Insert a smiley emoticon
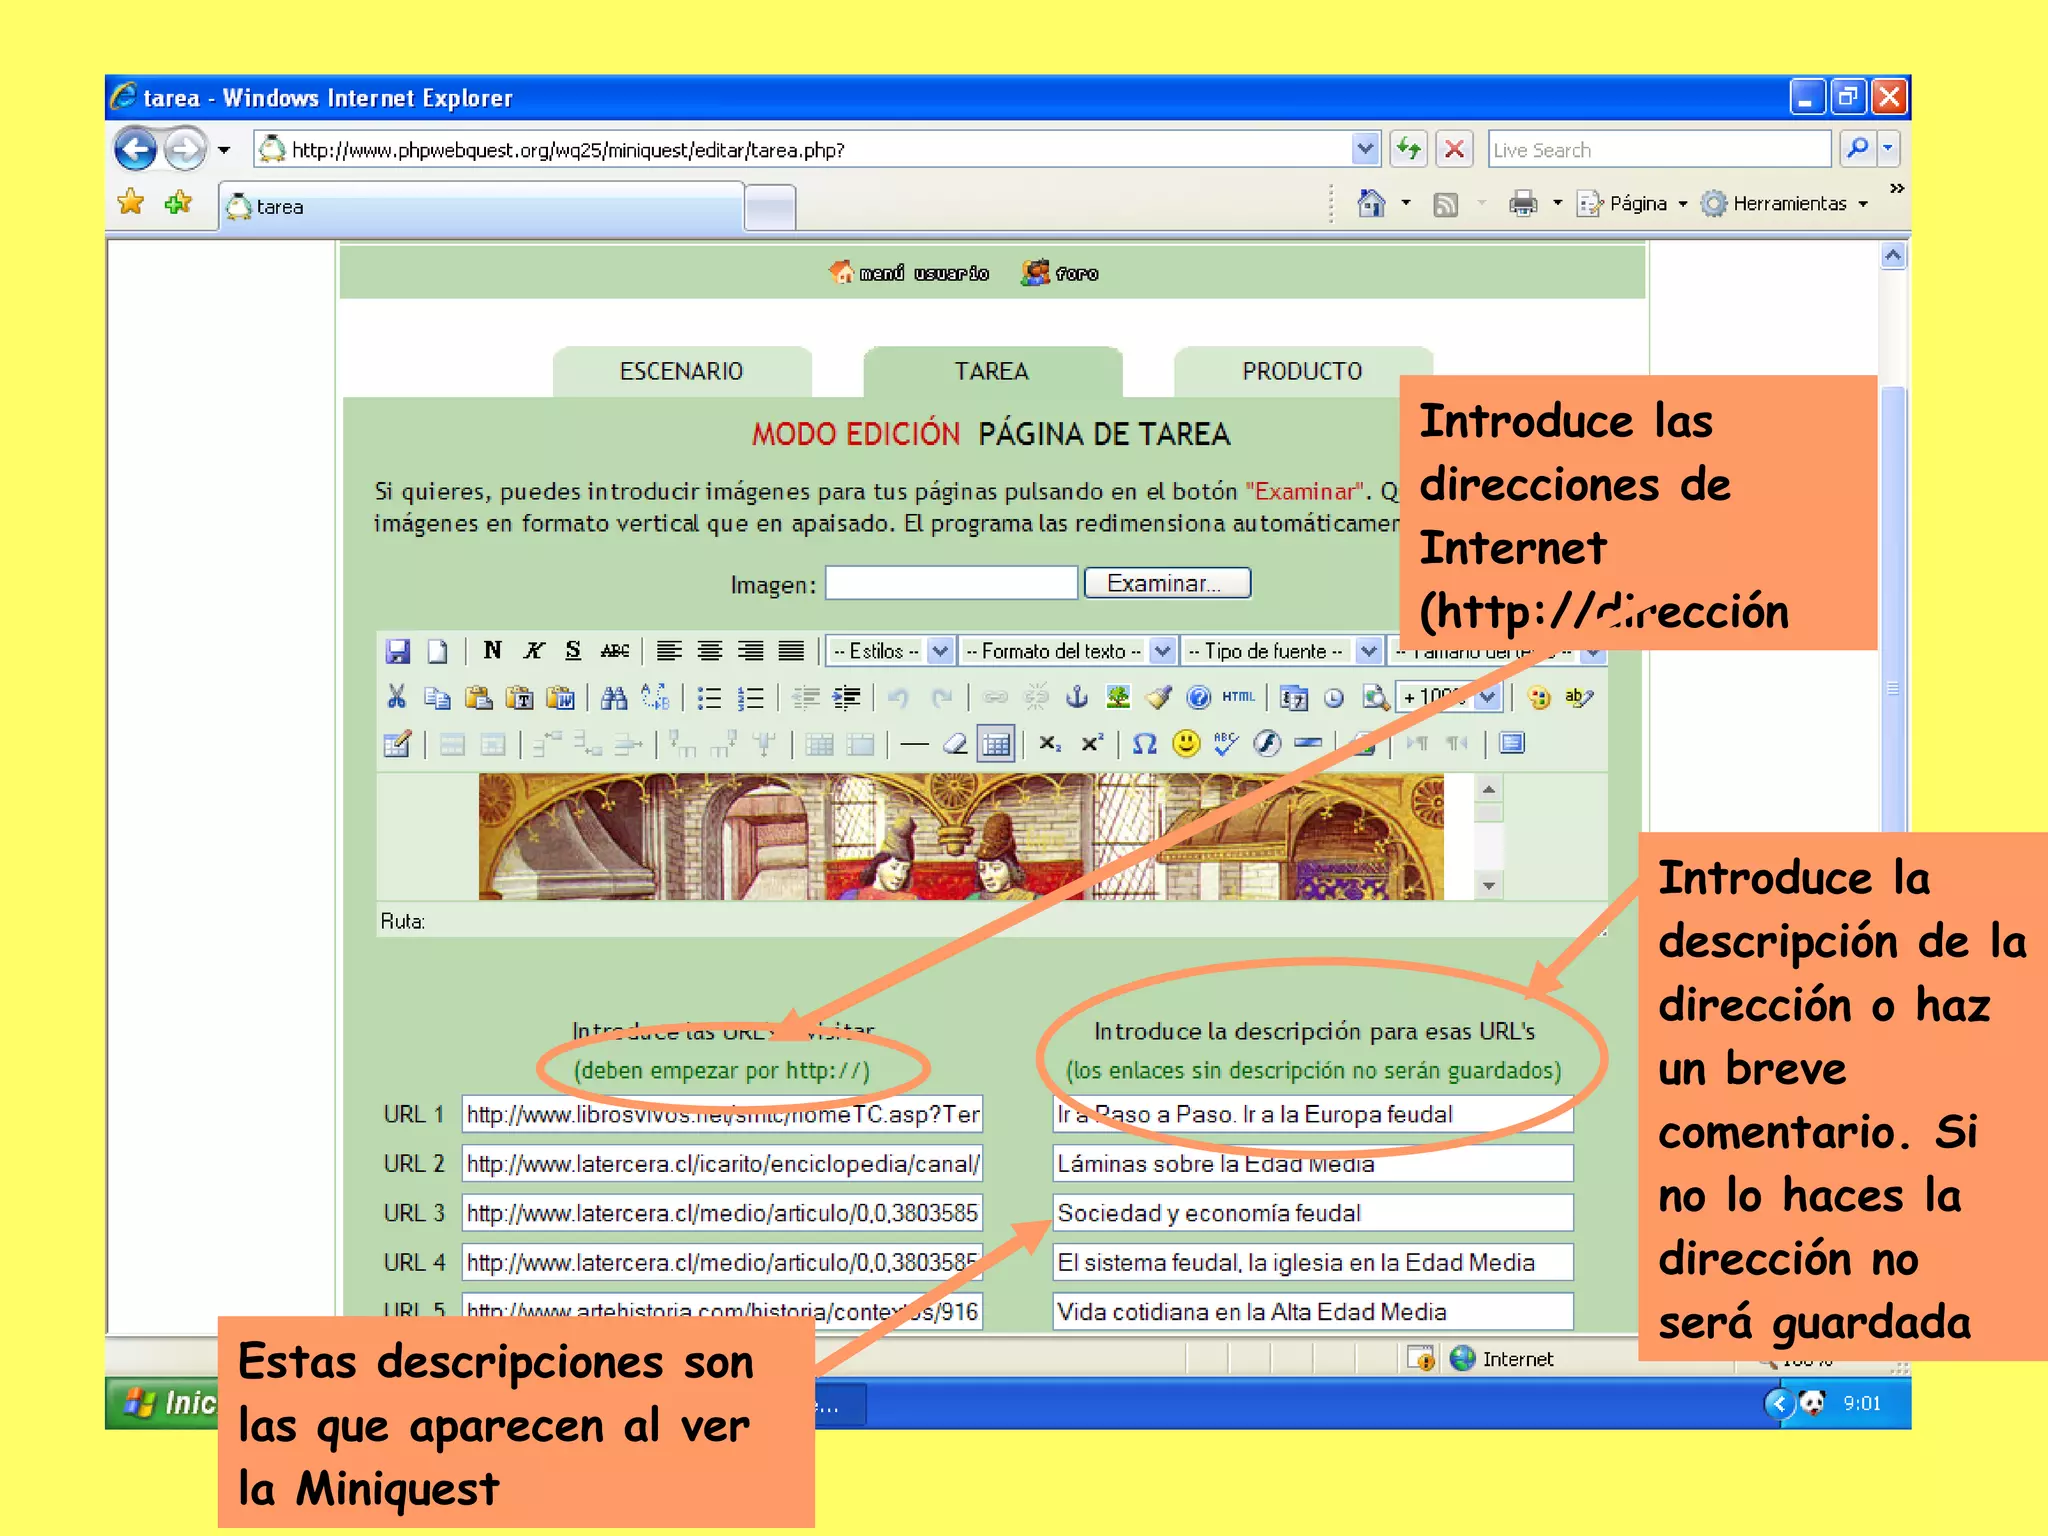Image resolution: width=2048 pixels, height=1536 pixels. click(1186, 744)
